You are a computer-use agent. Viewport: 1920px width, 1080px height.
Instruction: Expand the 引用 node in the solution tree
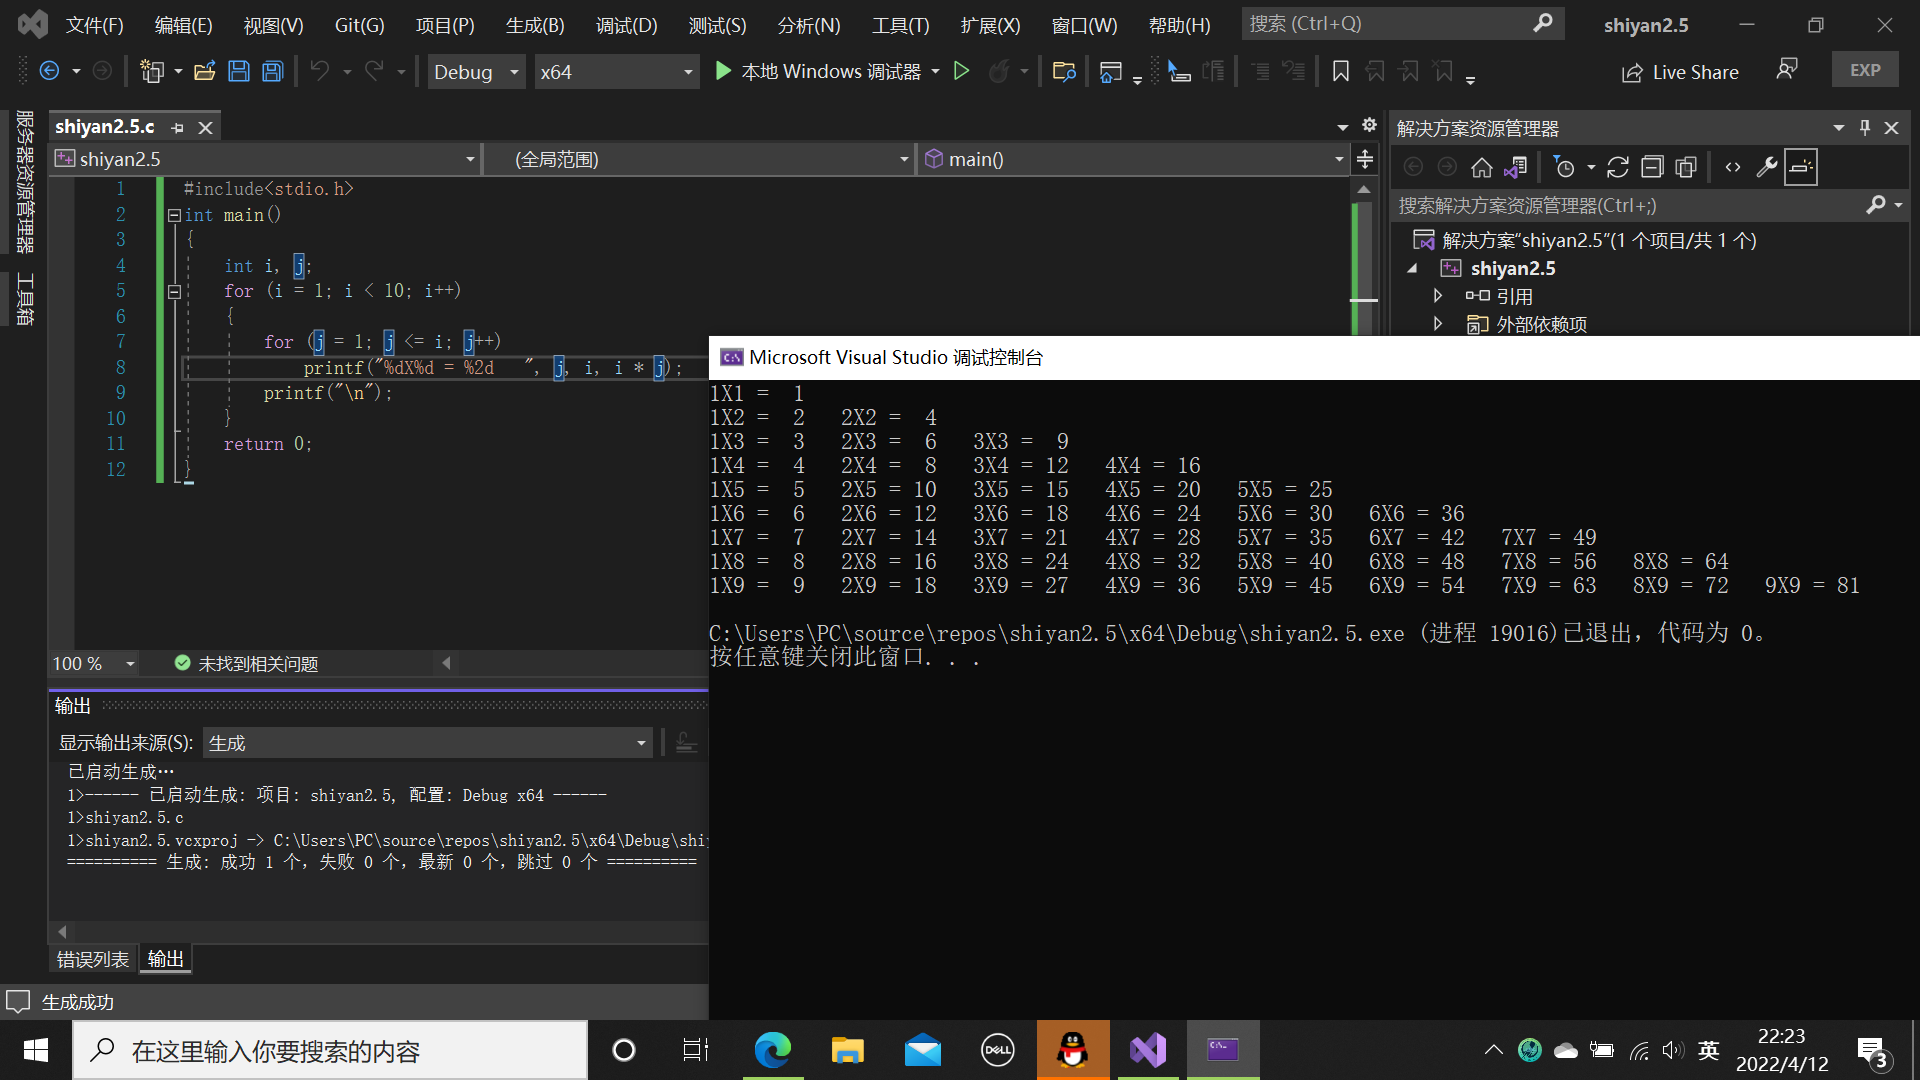coord(1438,296)
